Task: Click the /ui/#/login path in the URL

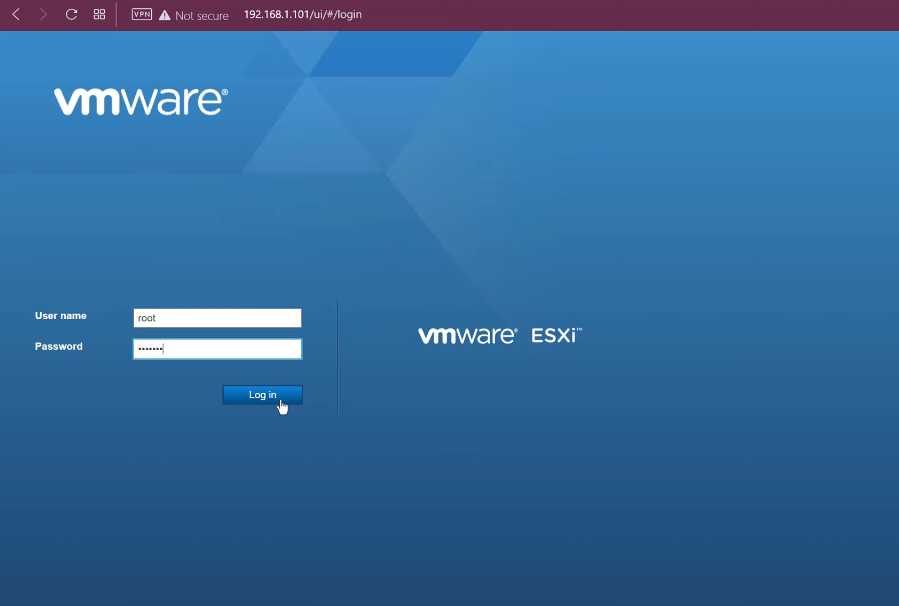Action: point(338,15)
